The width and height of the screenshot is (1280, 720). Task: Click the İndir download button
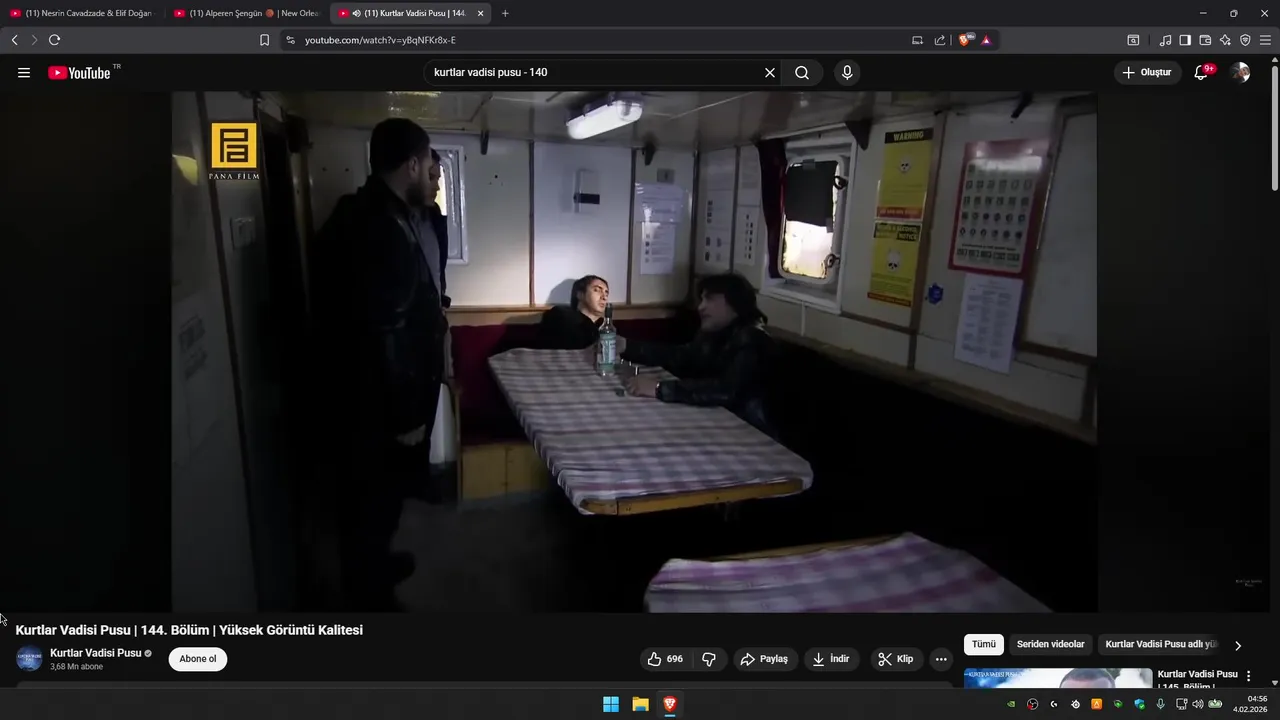point(832,659)
